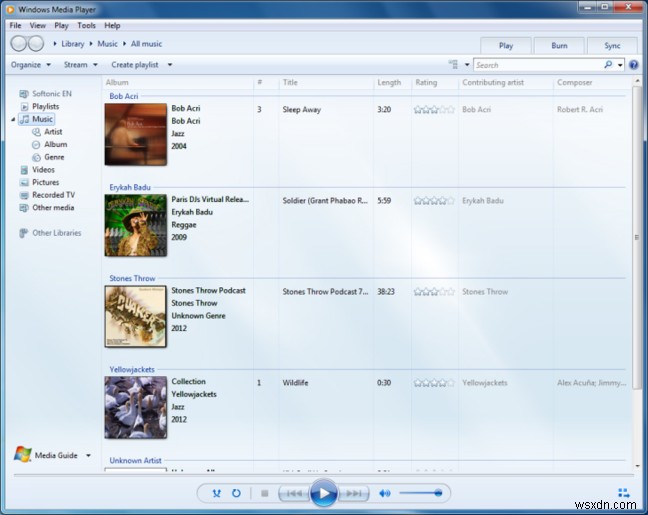
Task: Browse by Album in sidebar
Action: pyautogui.click(x=50, y=145)
